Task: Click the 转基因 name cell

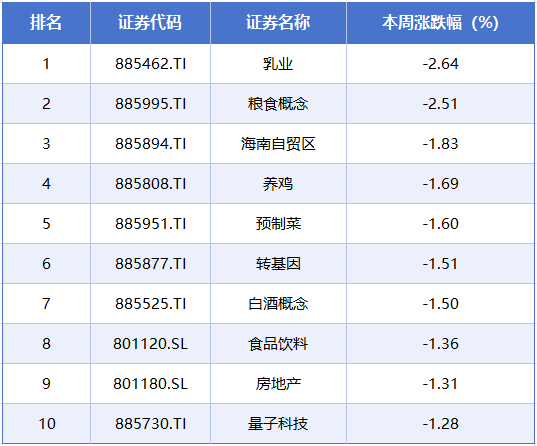Action: click(x=278, y=264)
